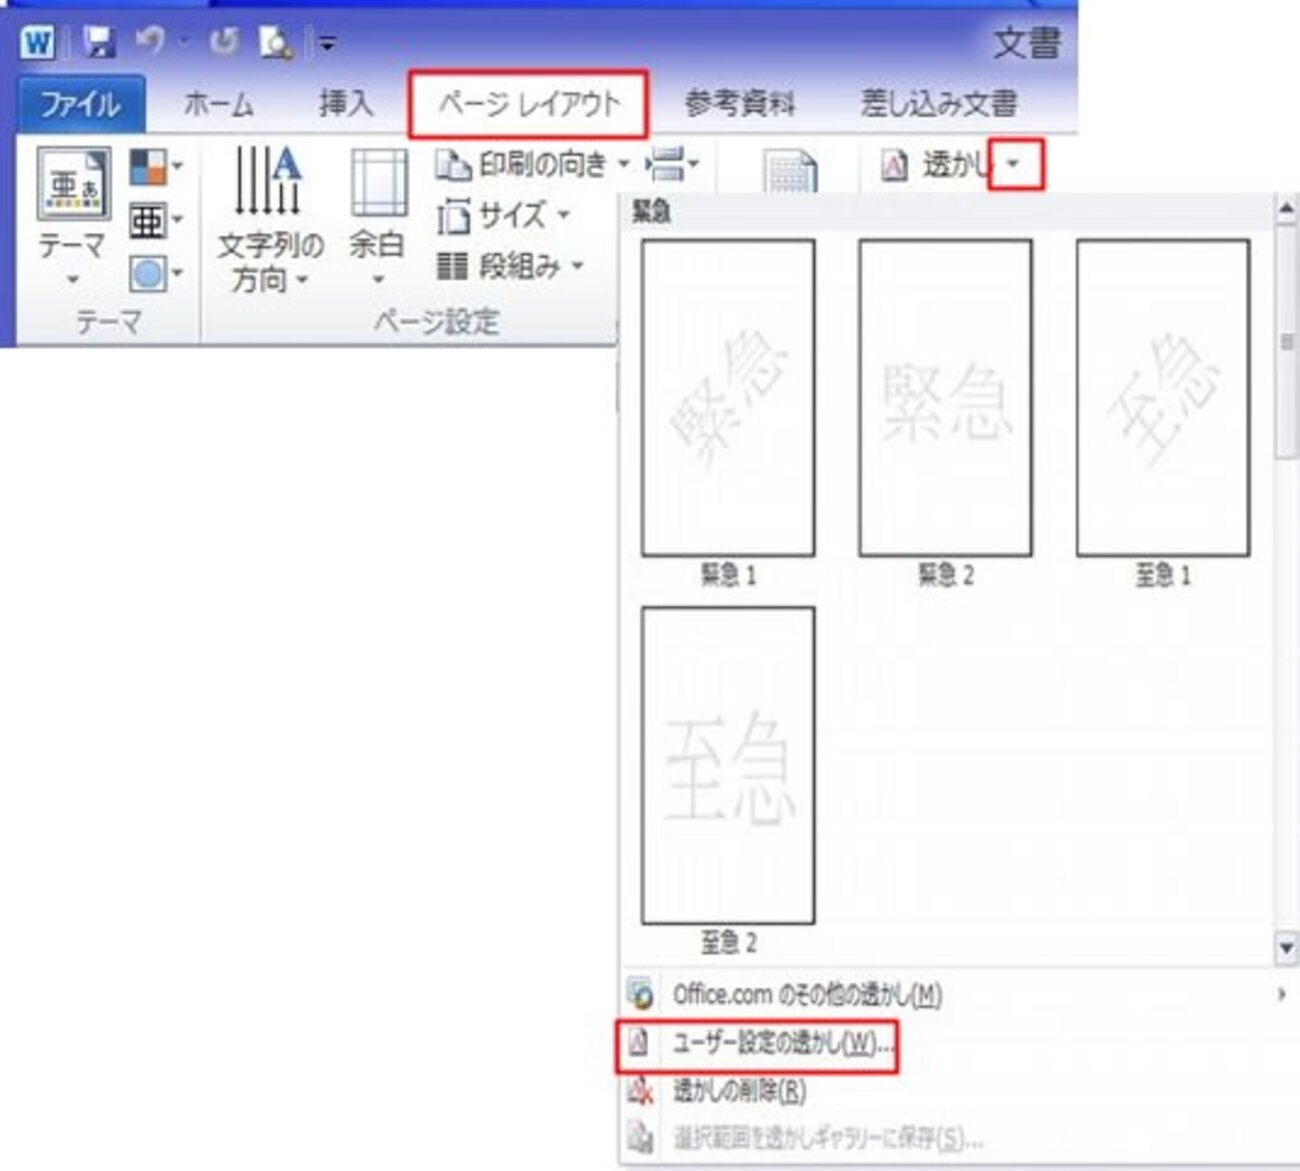1300x1171 pixels.
Task: Open theme fonts dropdown
Action: (156, 220)
